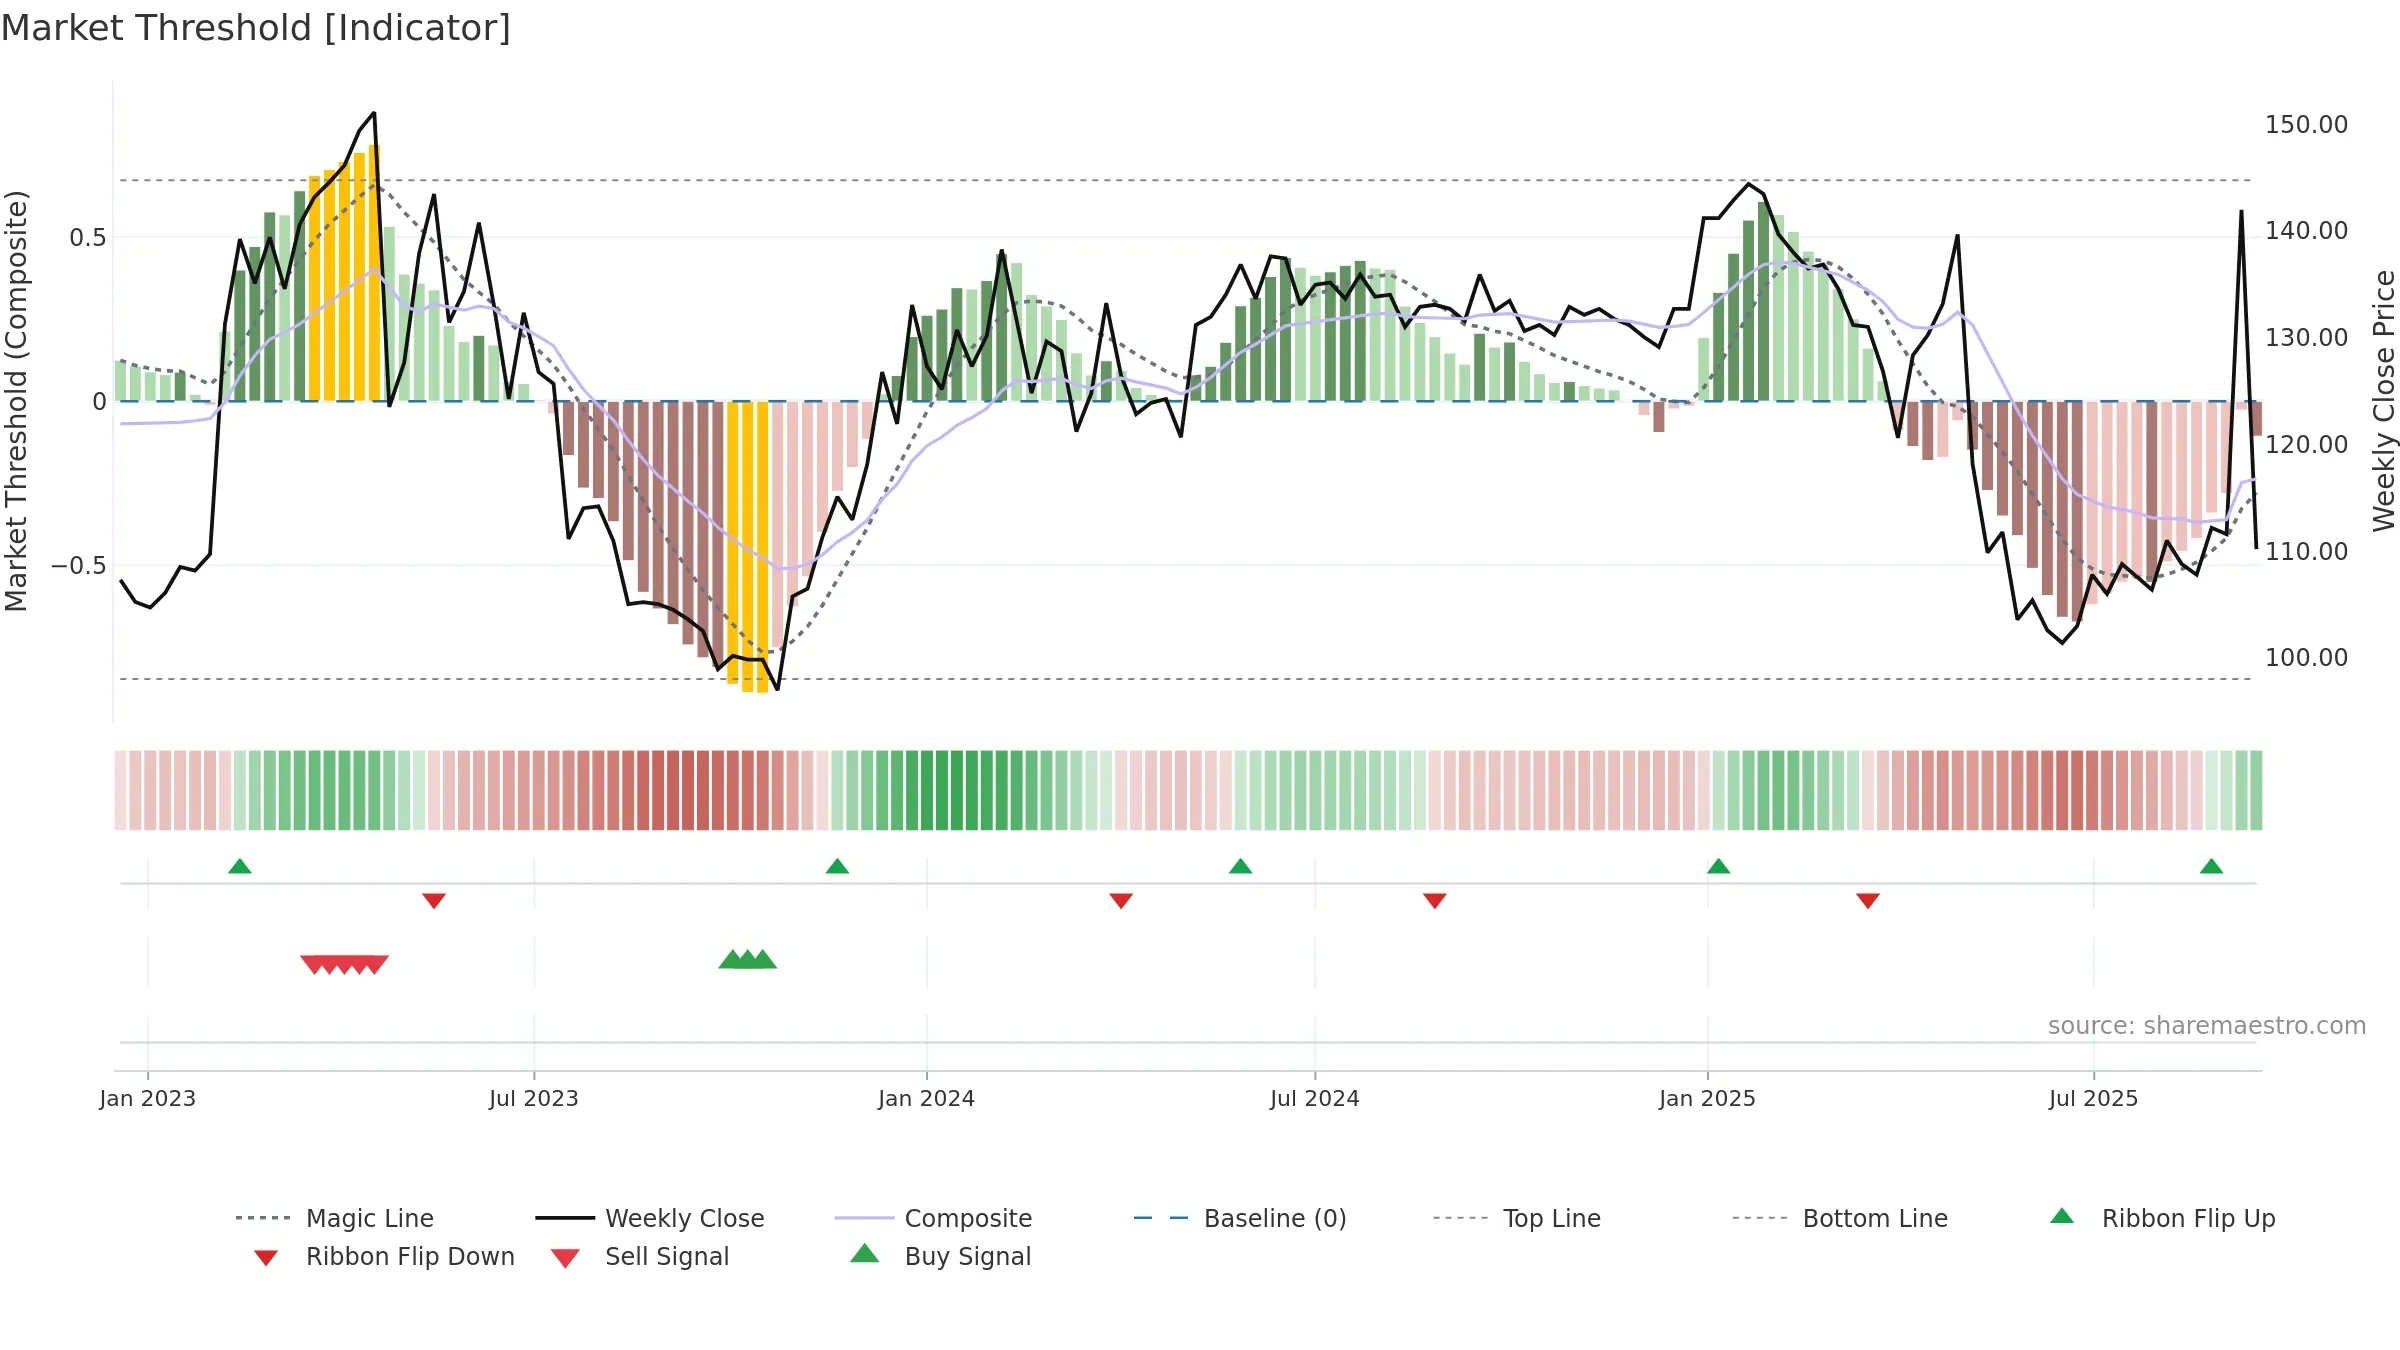Screen dimensions: 2400x1350
Task: Click the 140.00 price axis tick
Action: [2307, 231]
